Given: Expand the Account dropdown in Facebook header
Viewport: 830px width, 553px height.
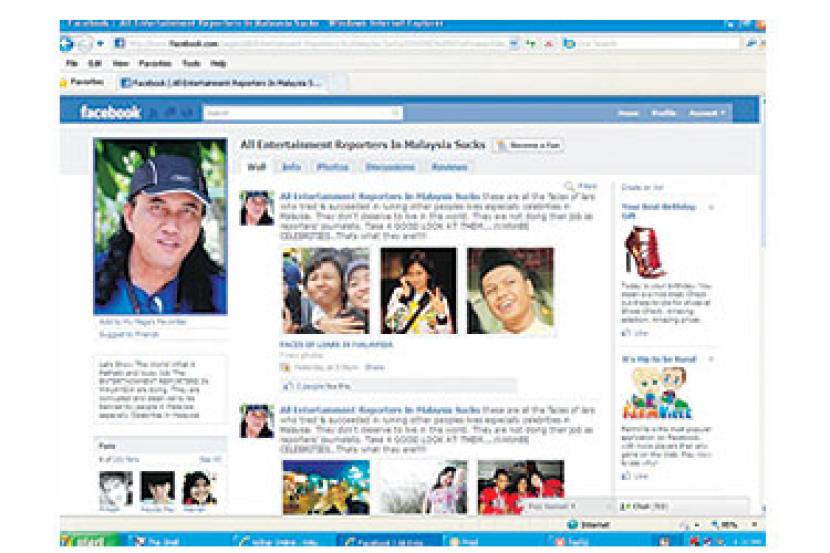Looking at the screenshot, I should tap(706, 113).
